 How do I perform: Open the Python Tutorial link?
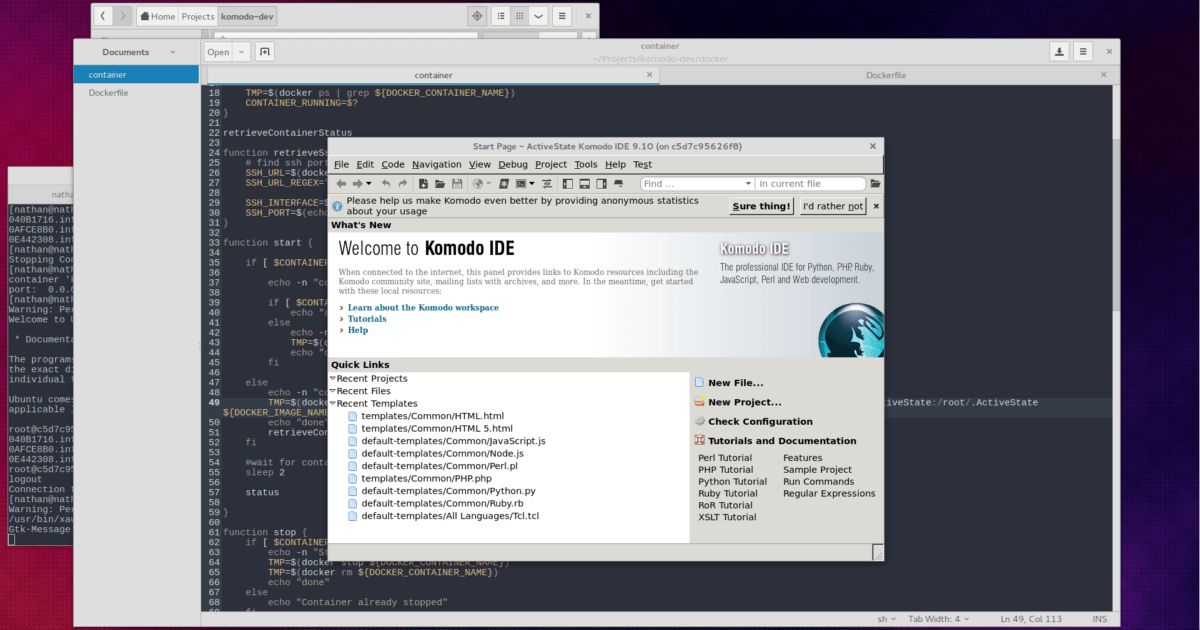[x=733, y=481]
